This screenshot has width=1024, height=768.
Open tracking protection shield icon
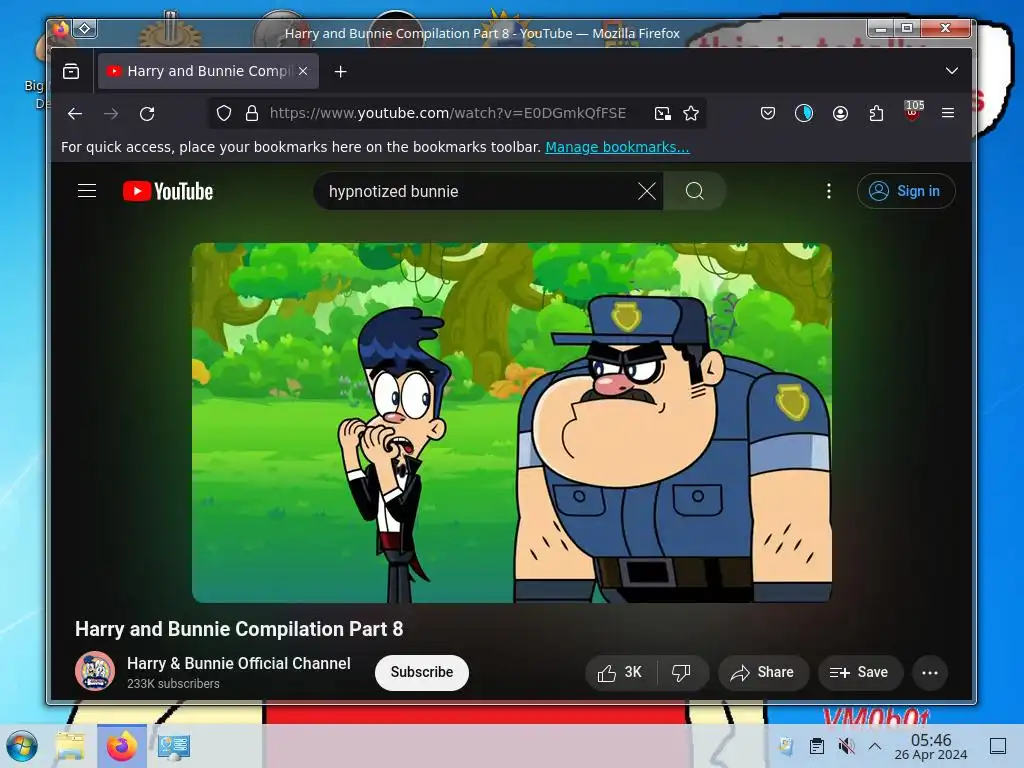[224, 114]
